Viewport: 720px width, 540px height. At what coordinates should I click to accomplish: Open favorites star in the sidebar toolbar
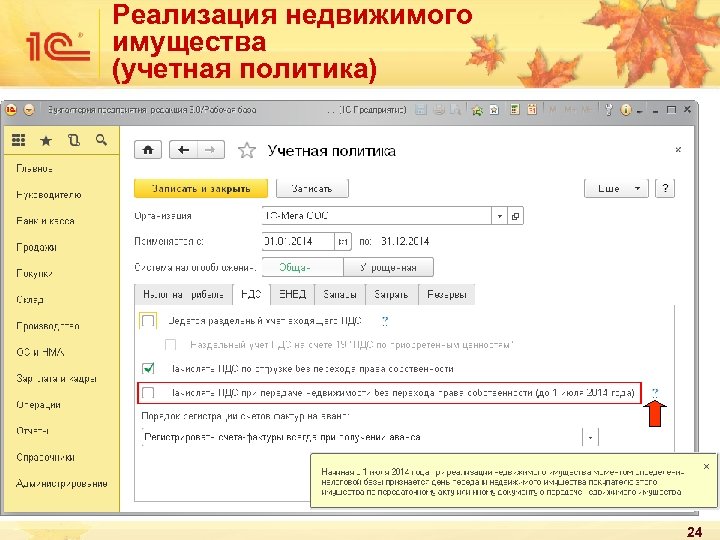(46, 141)
